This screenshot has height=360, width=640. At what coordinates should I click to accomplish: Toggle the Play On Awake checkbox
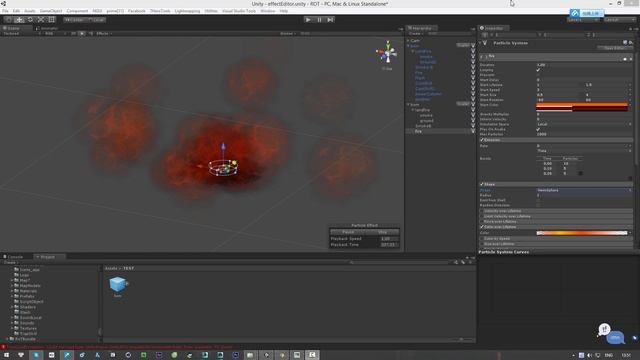tap(538, 129)
